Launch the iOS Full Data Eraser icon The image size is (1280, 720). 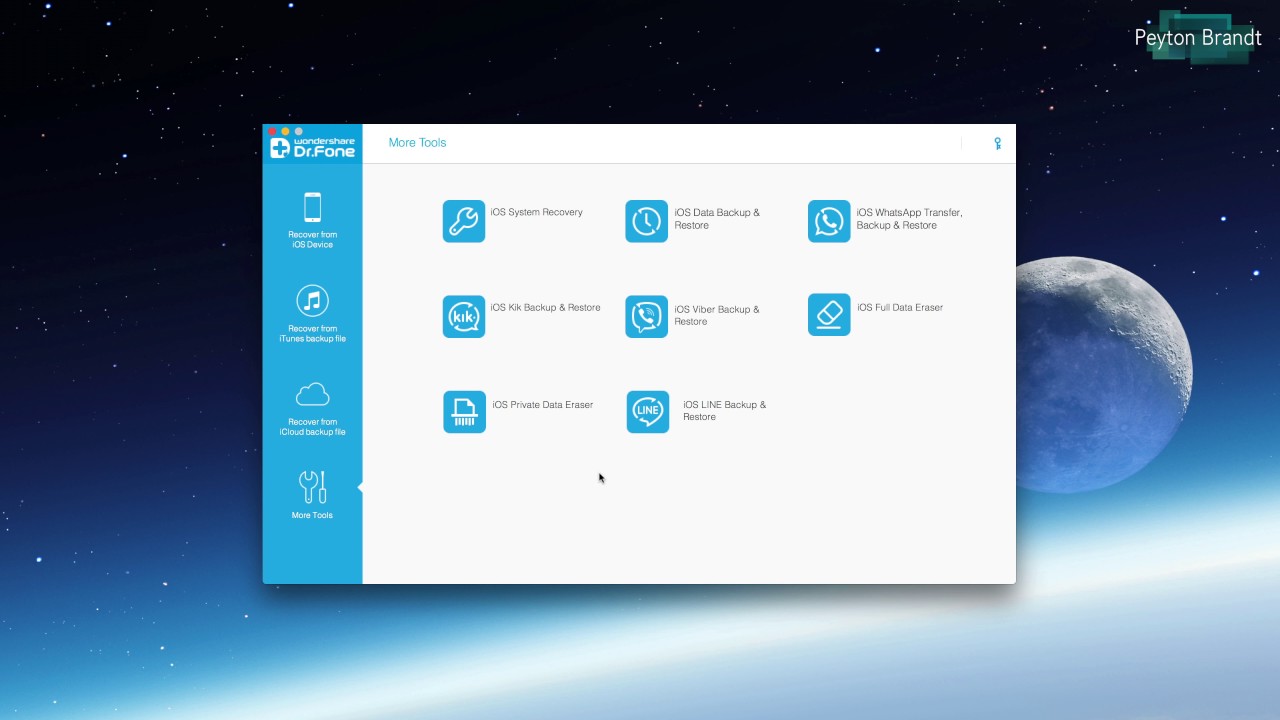click(829, 315)
